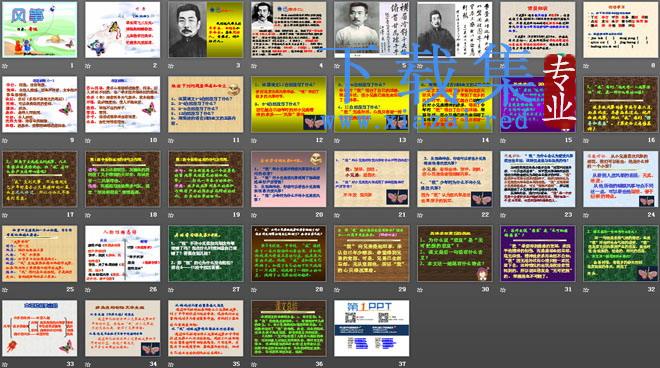Click the star icon under slide 27
Image resolution: width=660 pixels, height=368 pixels.
pos(171,290)
